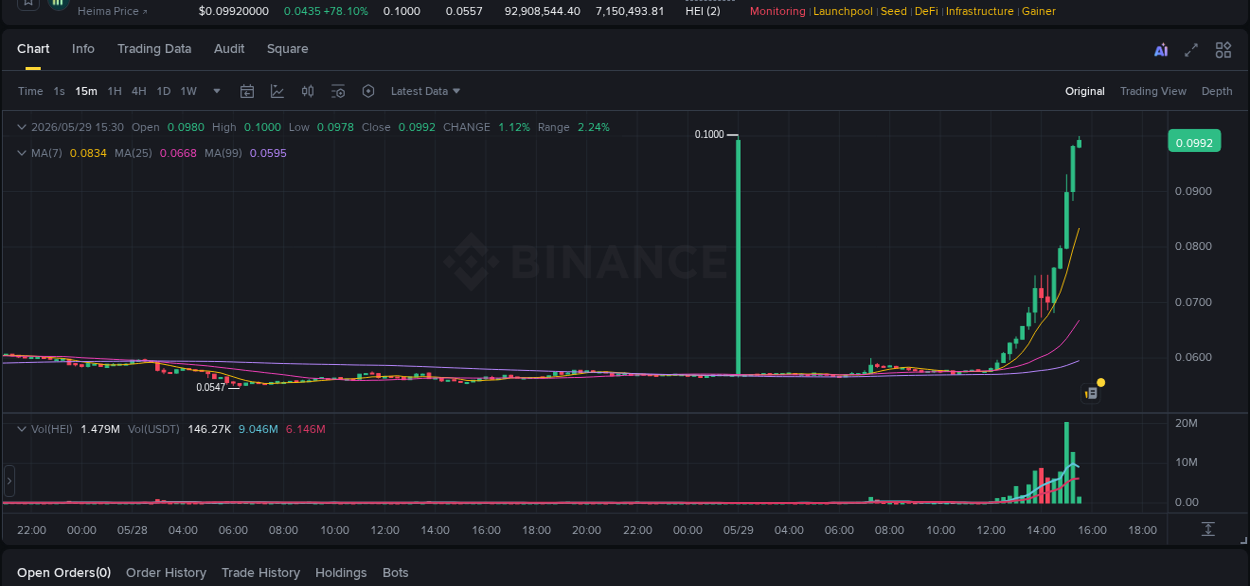
Task: Collapse the OHLC info row chevron
Action: click(x=22, y=127)
